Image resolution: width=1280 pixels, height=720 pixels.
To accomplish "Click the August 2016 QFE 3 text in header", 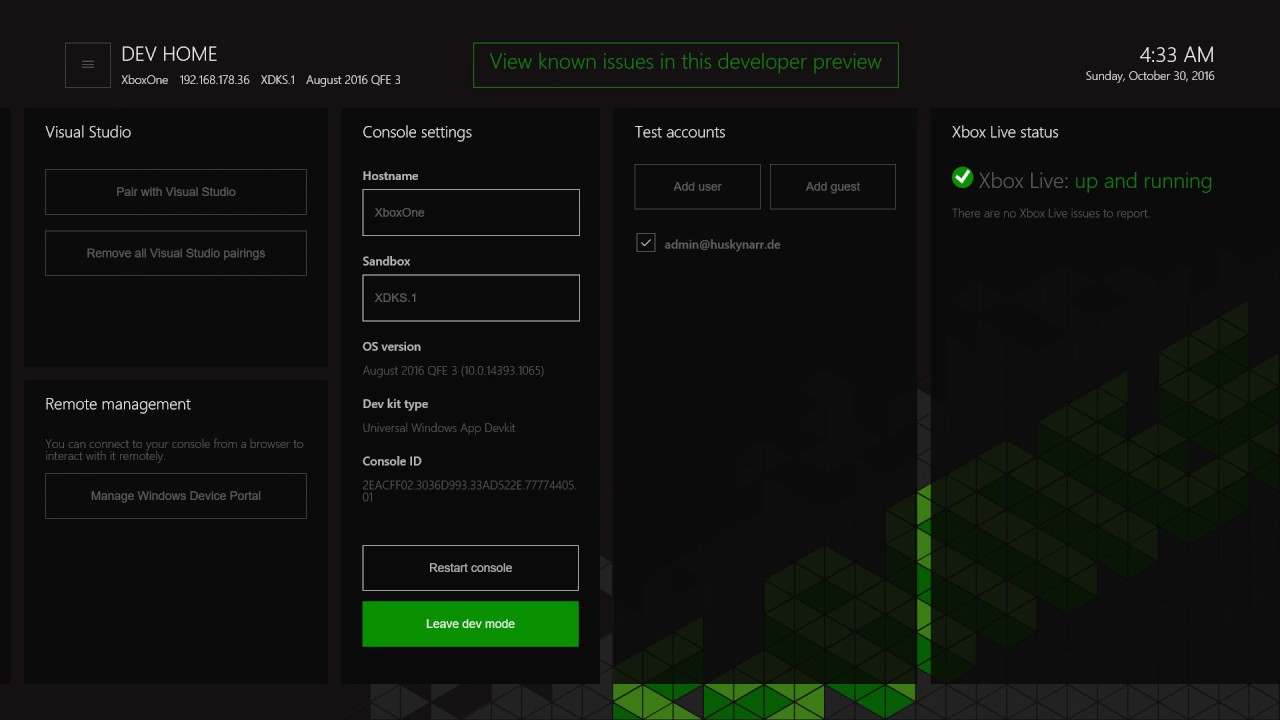I will 353,80.
